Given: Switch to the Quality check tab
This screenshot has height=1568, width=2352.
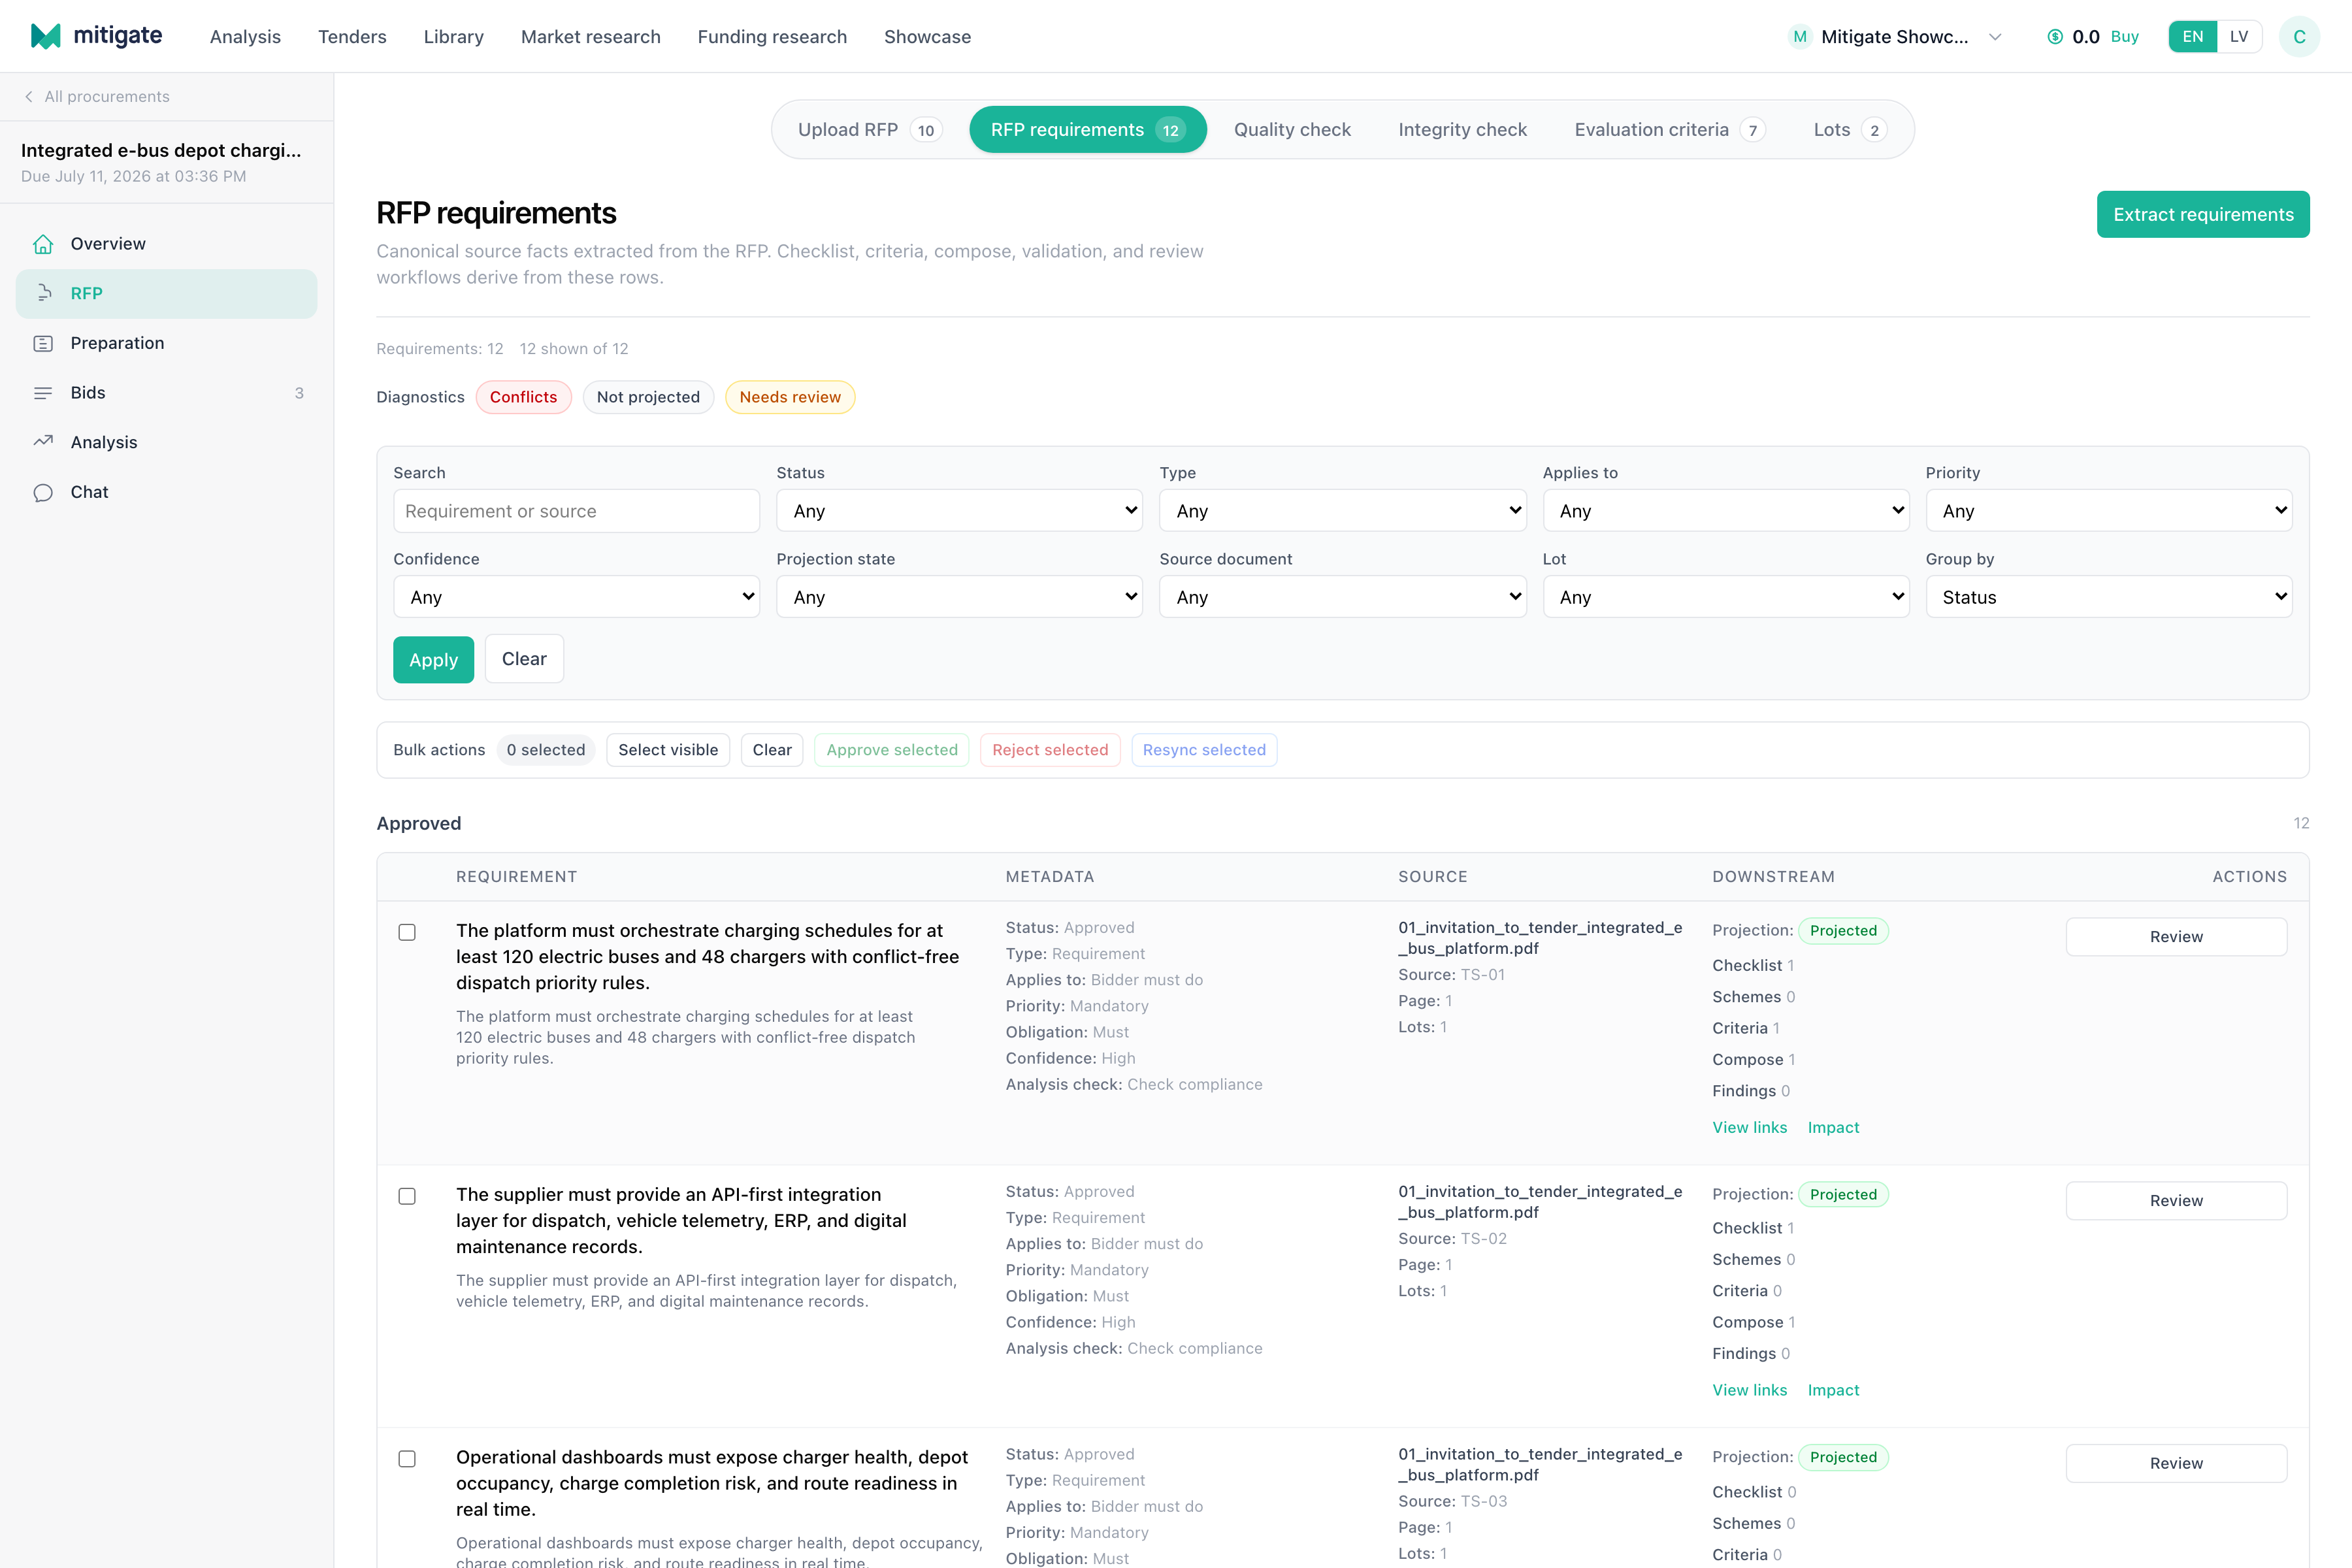Looking at the screenshot, I should click(x=1292, y=130).
